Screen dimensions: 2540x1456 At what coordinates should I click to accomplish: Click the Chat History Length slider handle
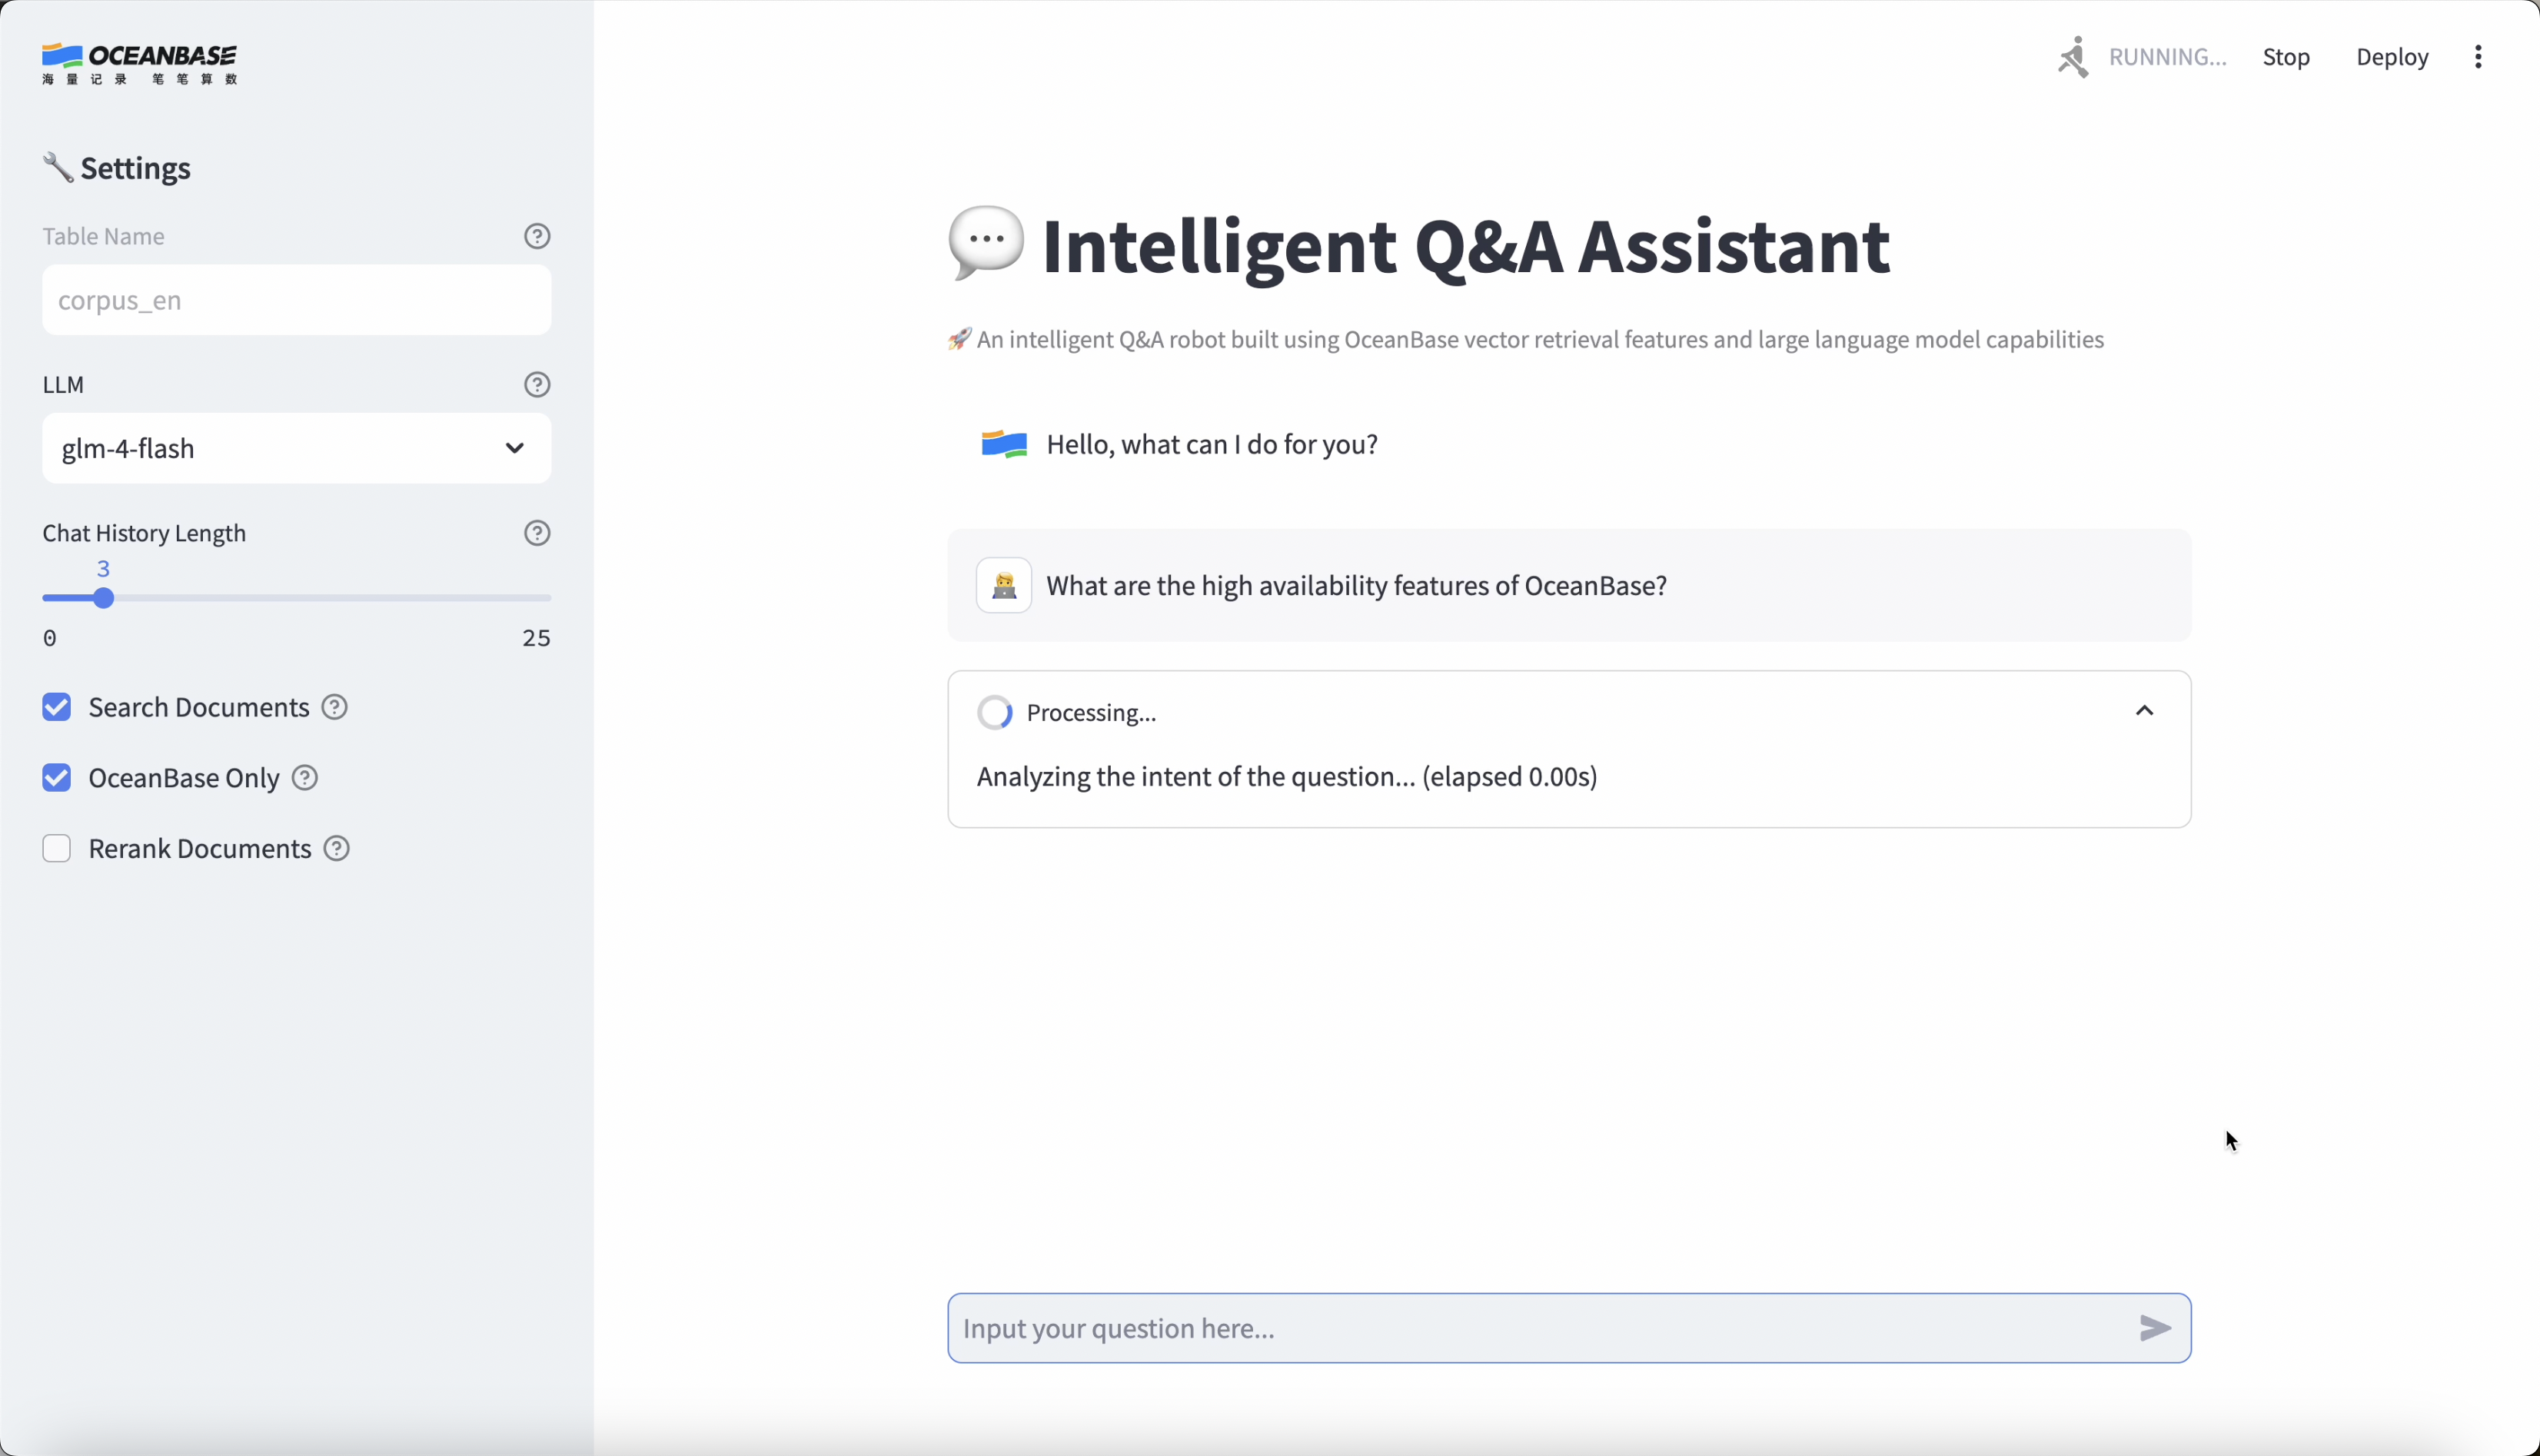(103, 599)
